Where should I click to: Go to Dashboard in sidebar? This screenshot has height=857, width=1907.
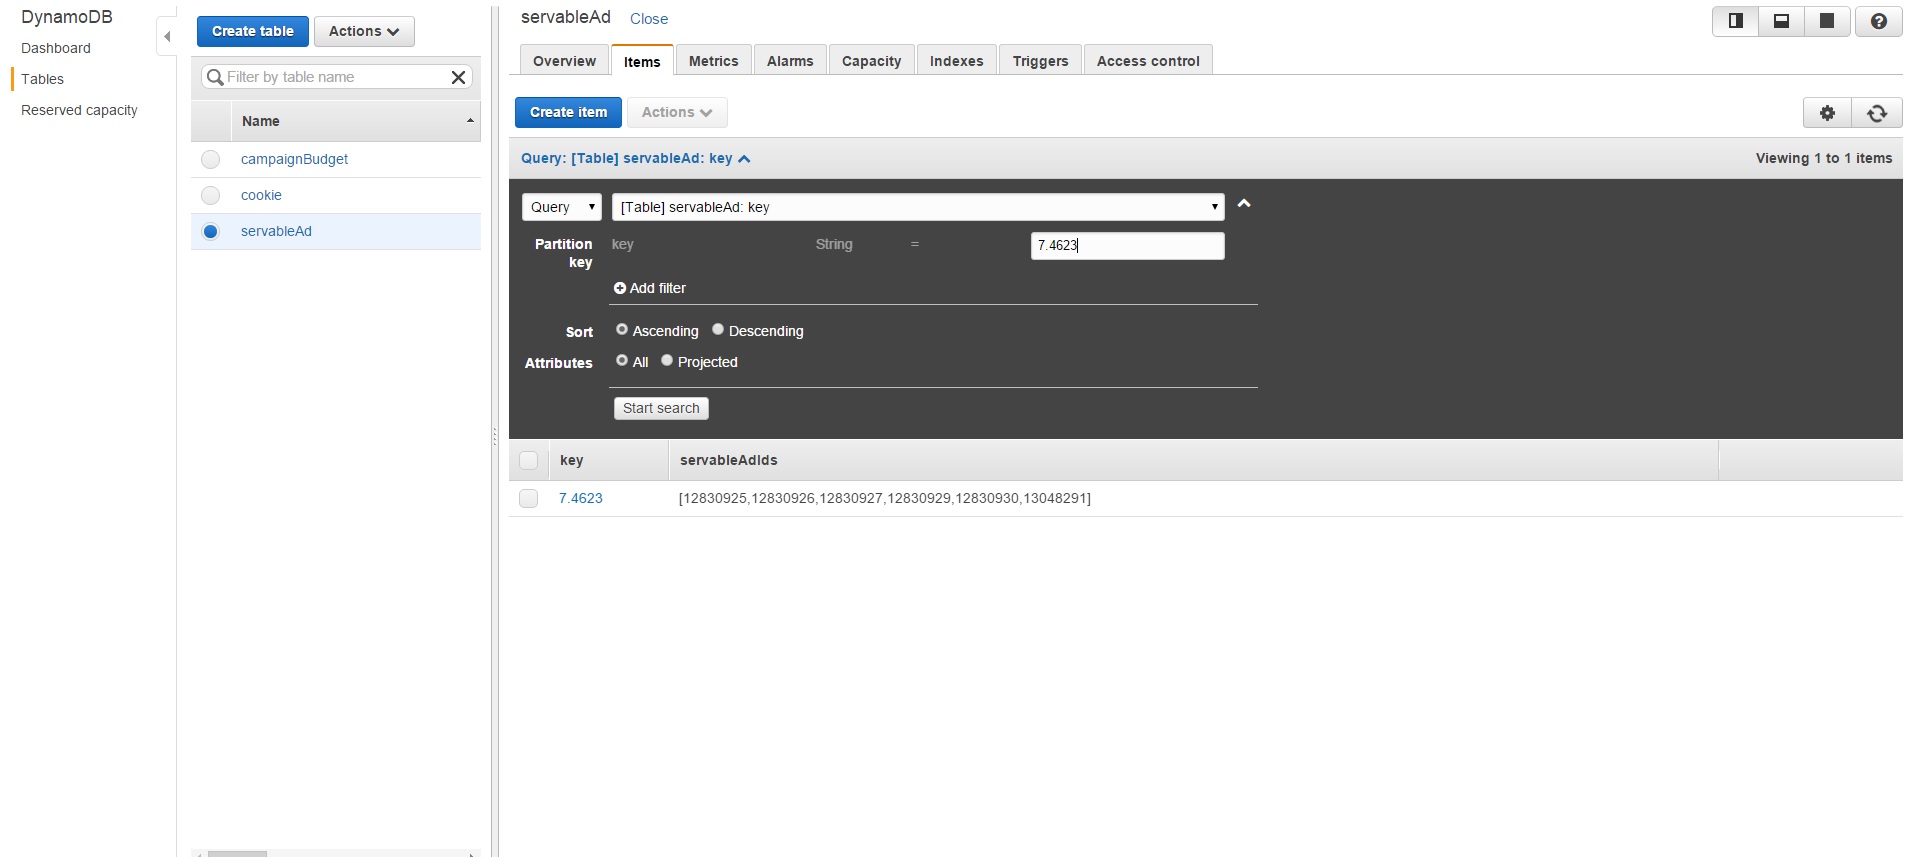(56, 48)
